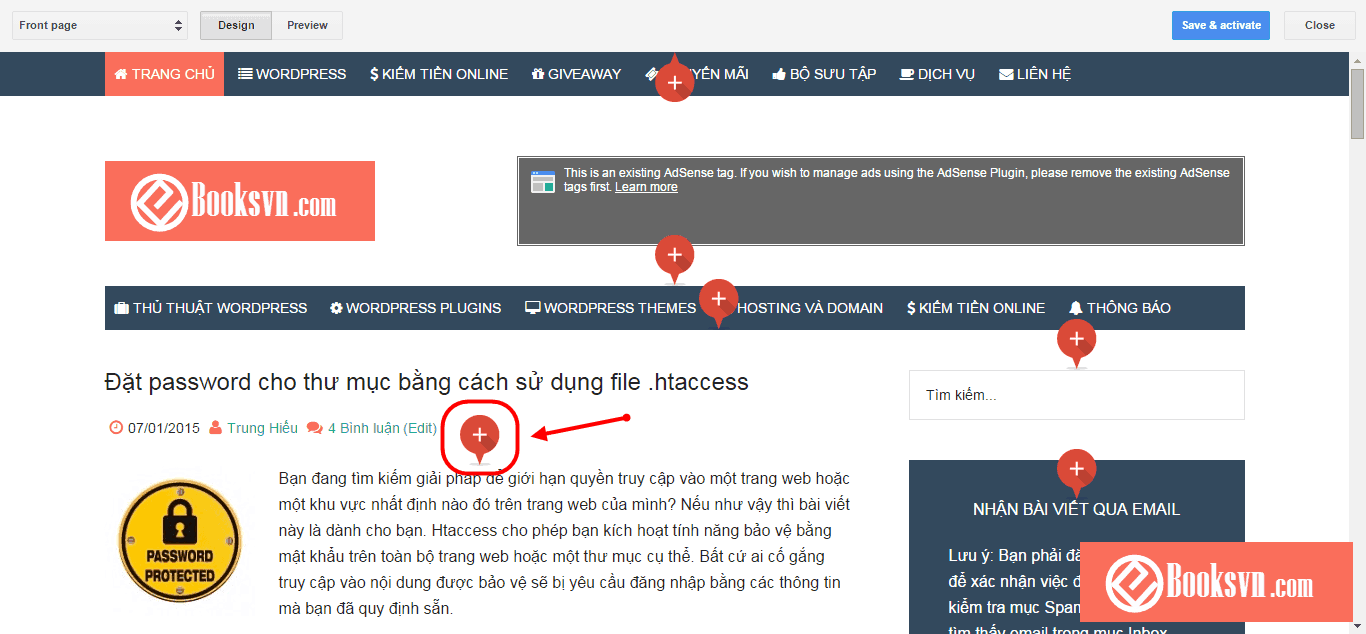The height and width of the screenshot is (634, 1366).
Task: Click the Tìm kiếm search field
Action: coord(1076,395)
